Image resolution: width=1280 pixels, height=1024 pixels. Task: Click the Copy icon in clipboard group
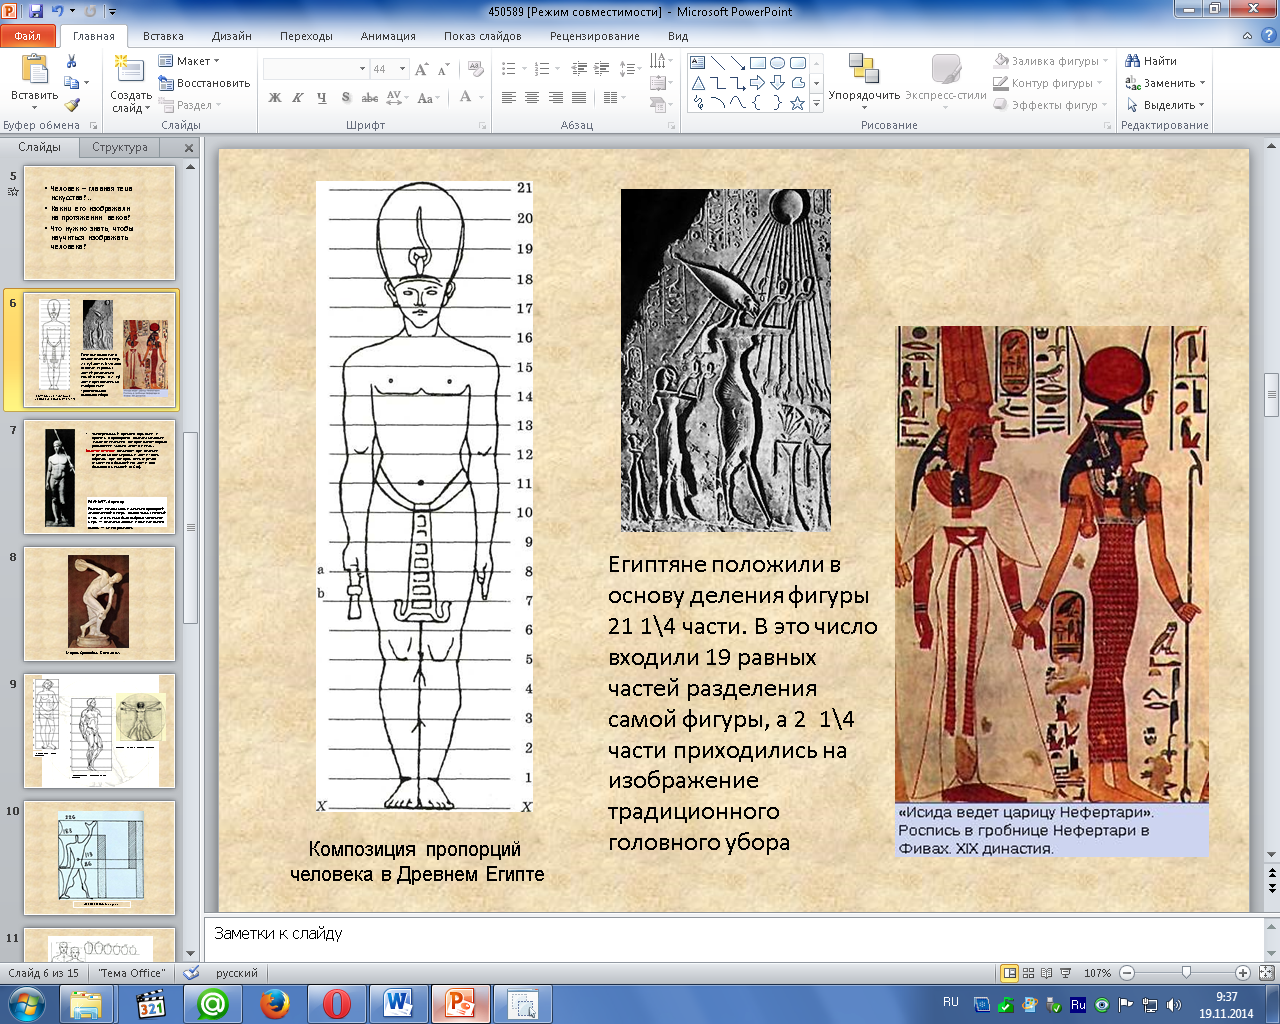(x=71, y=83)
